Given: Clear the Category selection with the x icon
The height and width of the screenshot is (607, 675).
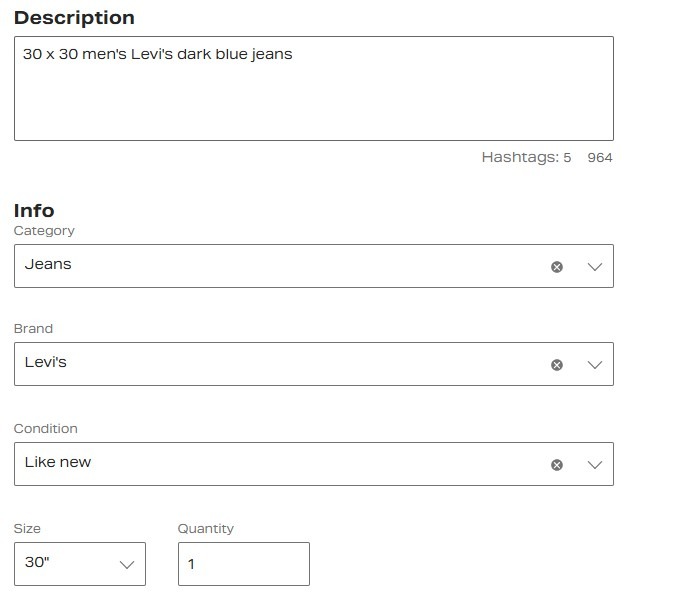Looking at the screenshot, I should 557,267.
